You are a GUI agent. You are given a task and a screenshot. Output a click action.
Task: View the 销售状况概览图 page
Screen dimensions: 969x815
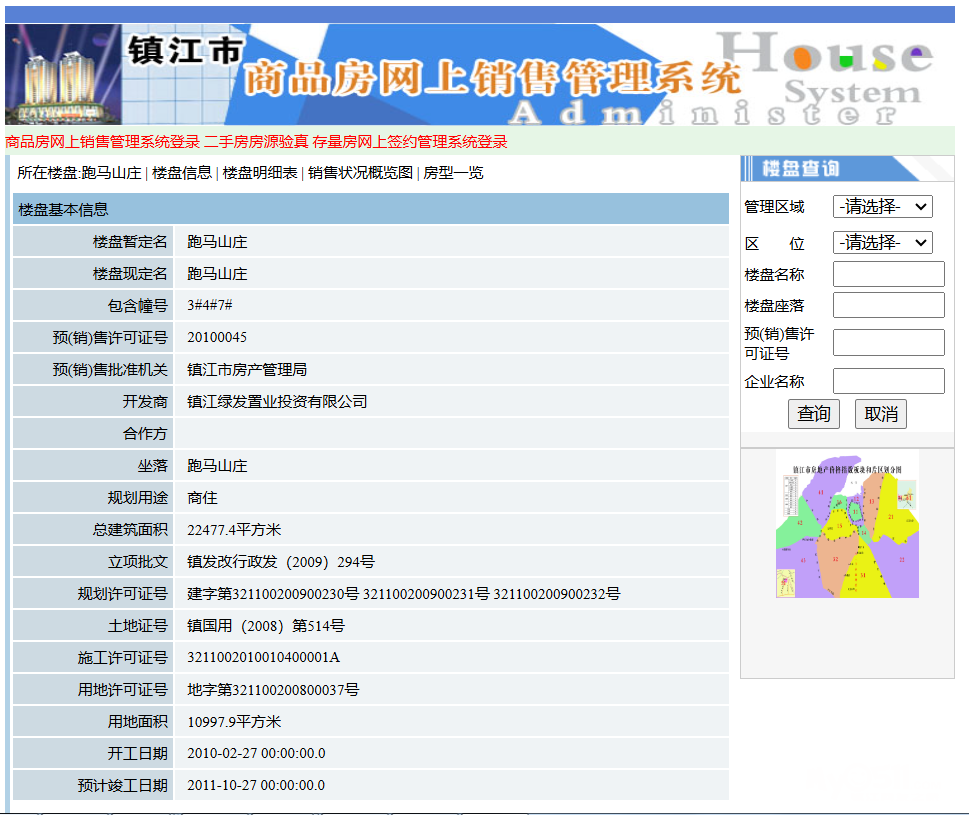coord(360,173)
